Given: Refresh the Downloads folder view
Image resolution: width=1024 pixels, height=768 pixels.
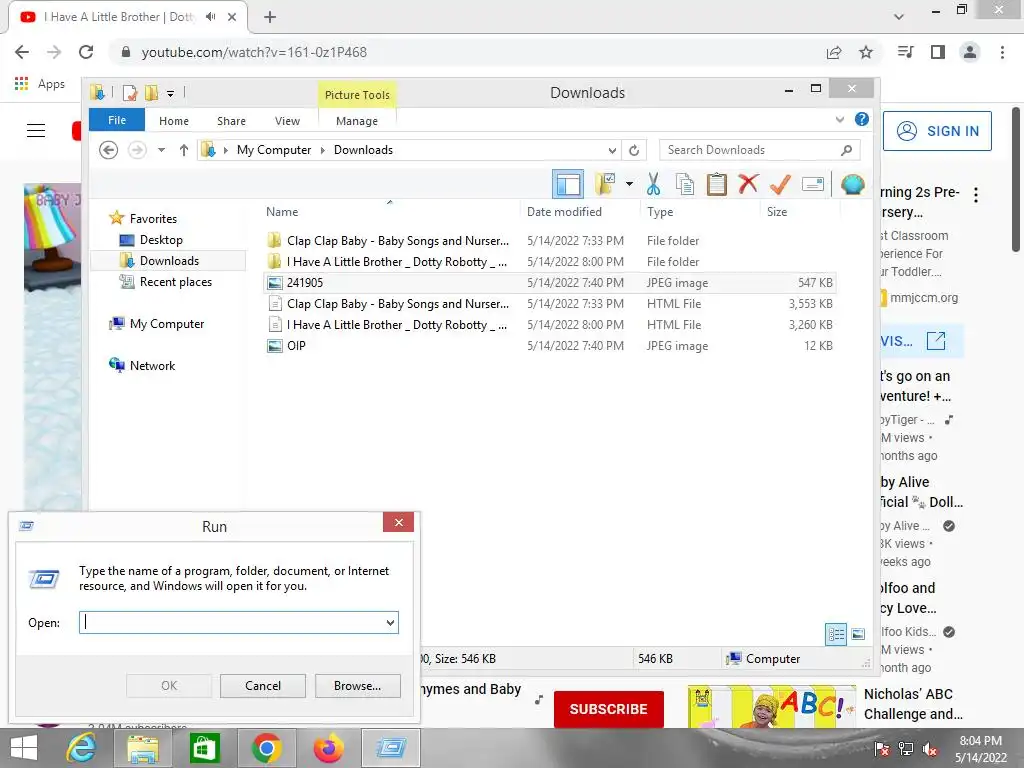Looking at the screenshot, I should point(633,150).
